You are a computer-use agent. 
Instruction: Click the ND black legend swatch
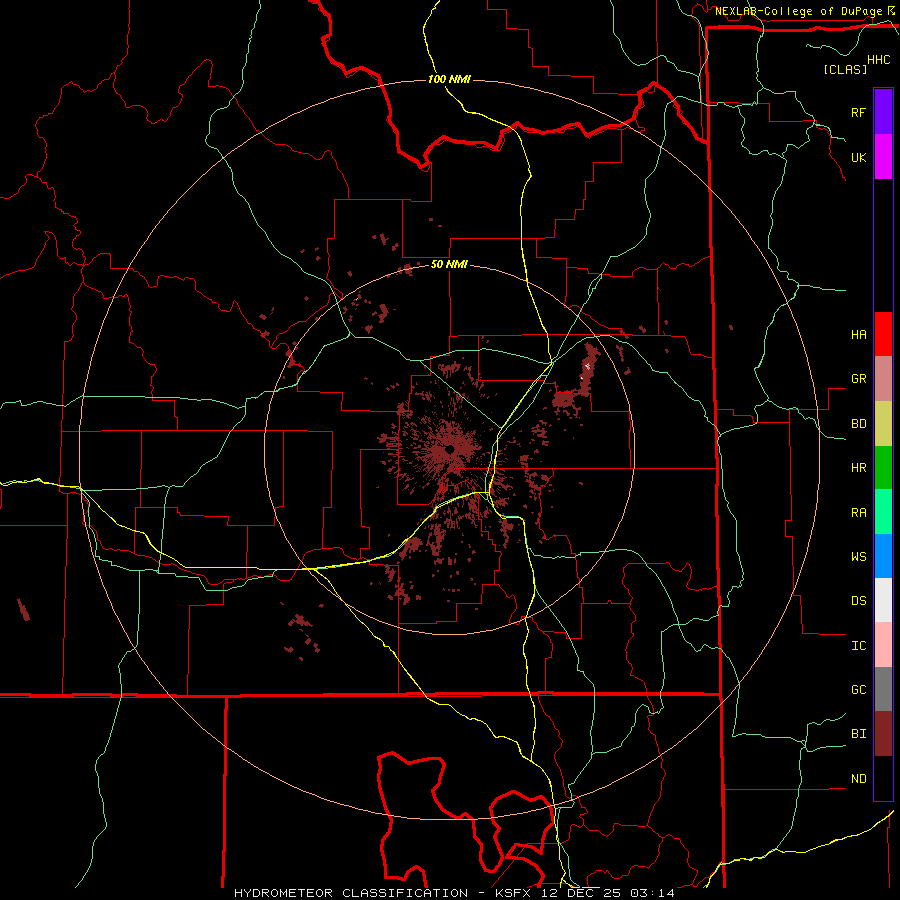(883, 778)
